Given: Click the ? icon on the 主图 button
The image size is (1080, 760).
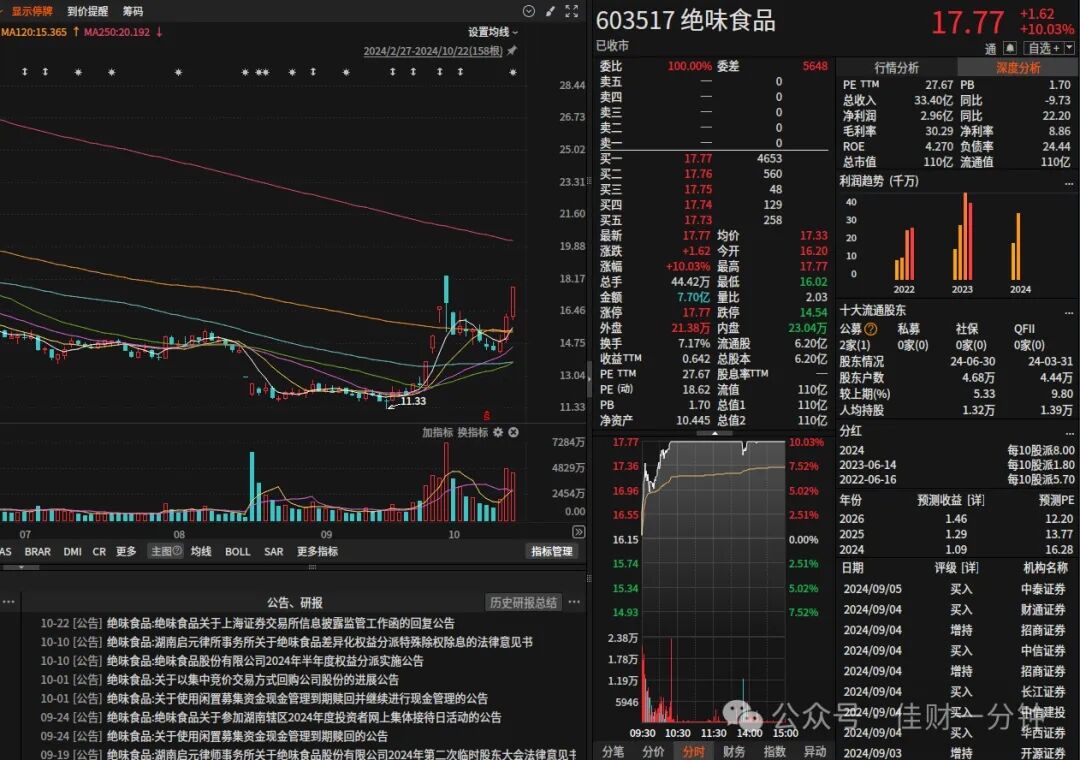Looking at the screenshot, I should [x=176, y=551].
